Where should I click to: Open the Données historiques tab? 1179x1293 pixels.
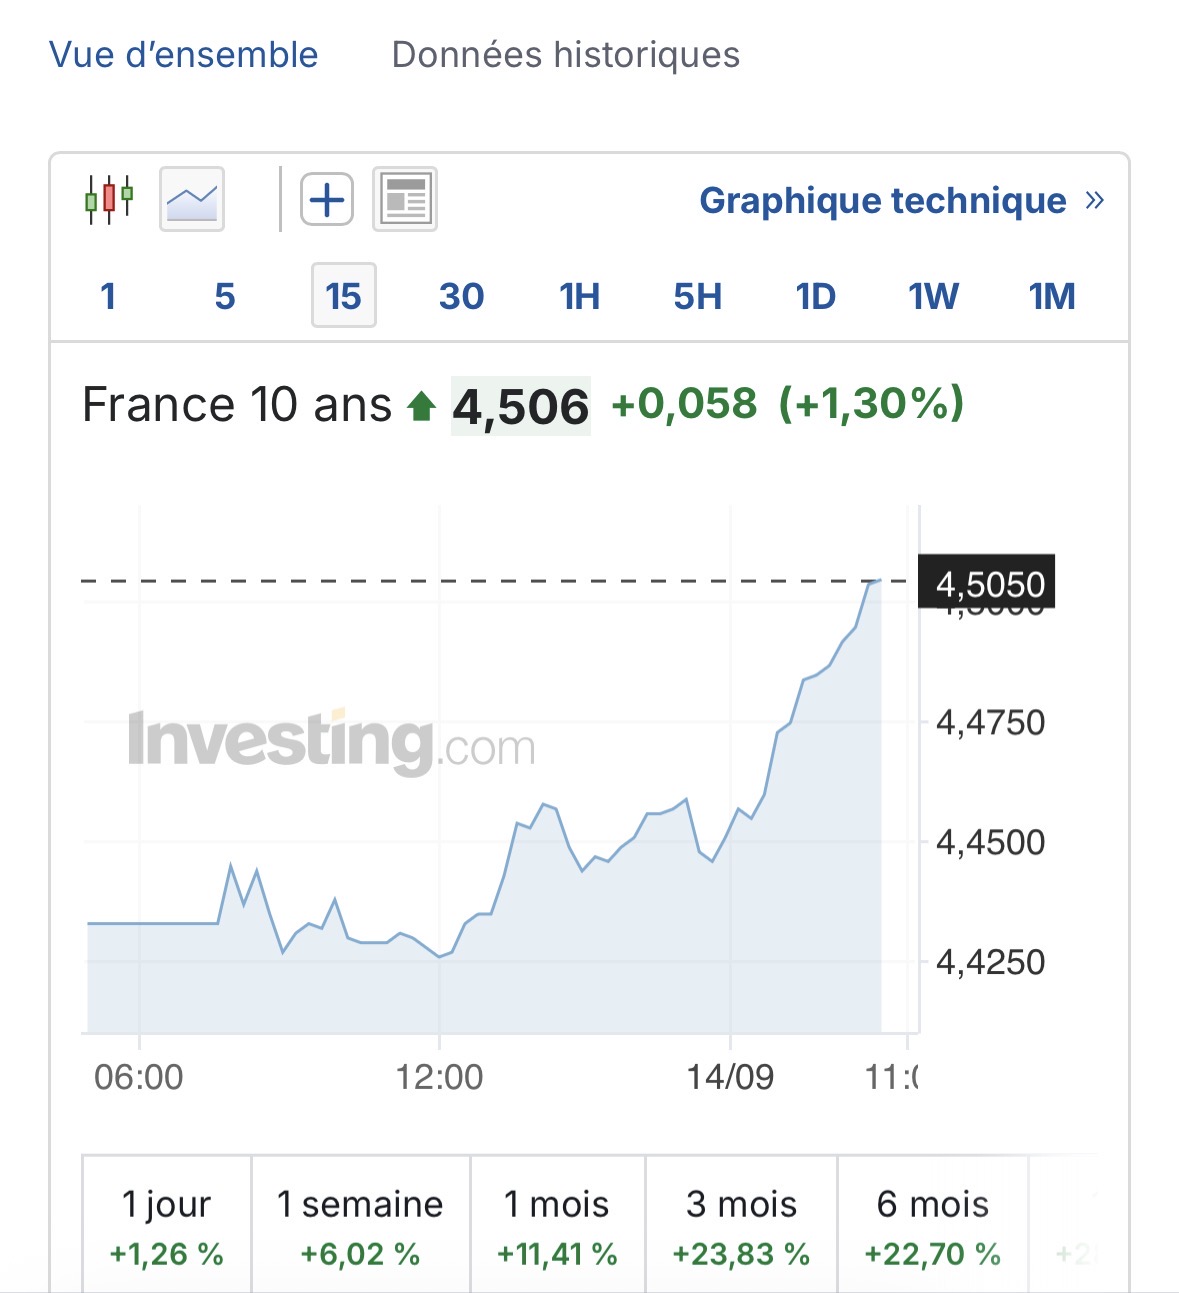tap(566, 54)
